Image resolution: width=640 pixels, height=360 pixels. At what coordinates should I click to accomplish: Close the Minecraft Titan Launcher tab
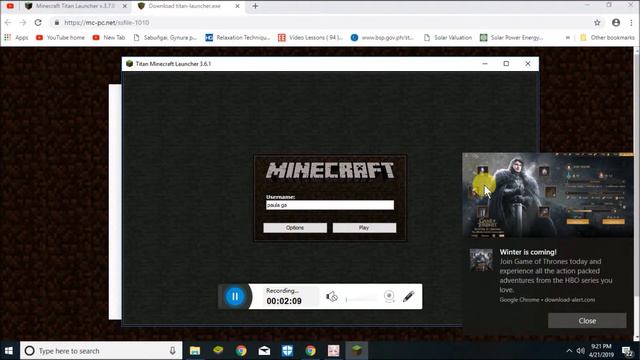click(x=125, y=6)
